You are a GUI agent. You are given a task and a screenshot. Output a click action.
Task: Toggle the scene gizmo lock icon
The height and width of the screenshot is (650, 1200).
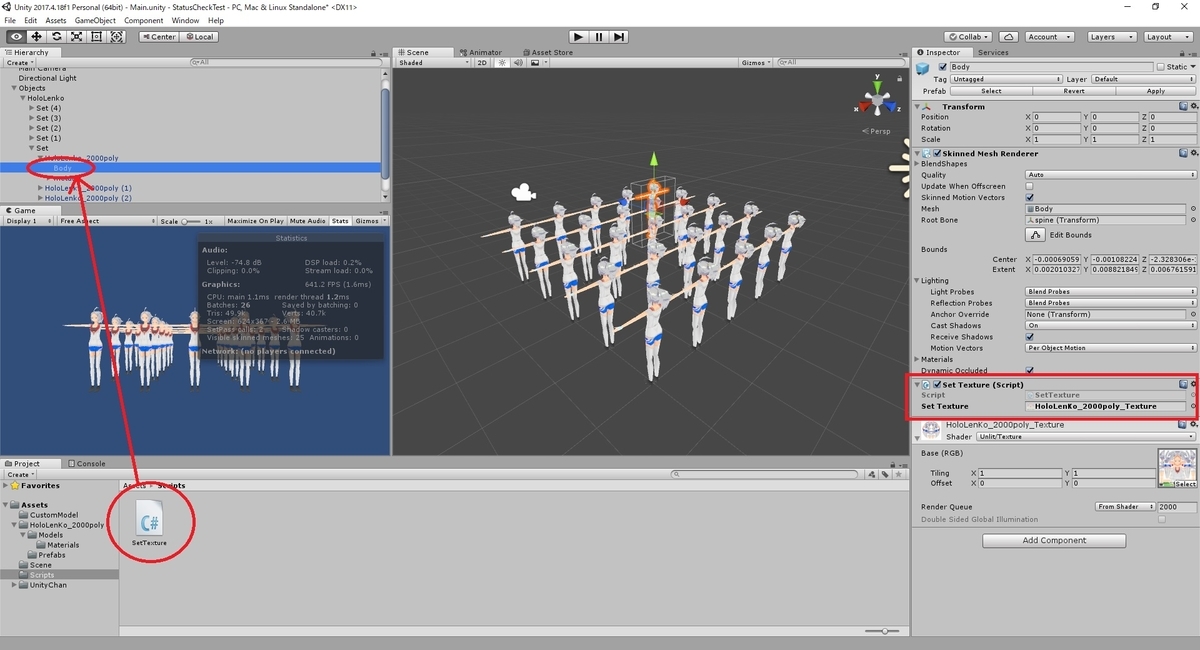901,79
